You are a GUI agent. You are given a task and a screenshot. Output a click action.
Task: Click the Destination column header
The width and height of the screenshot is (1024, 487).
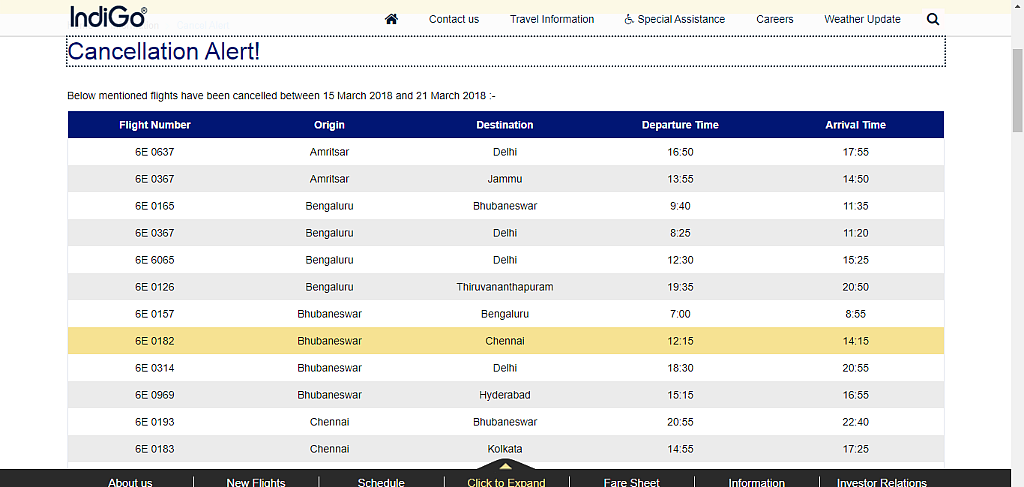505,125
